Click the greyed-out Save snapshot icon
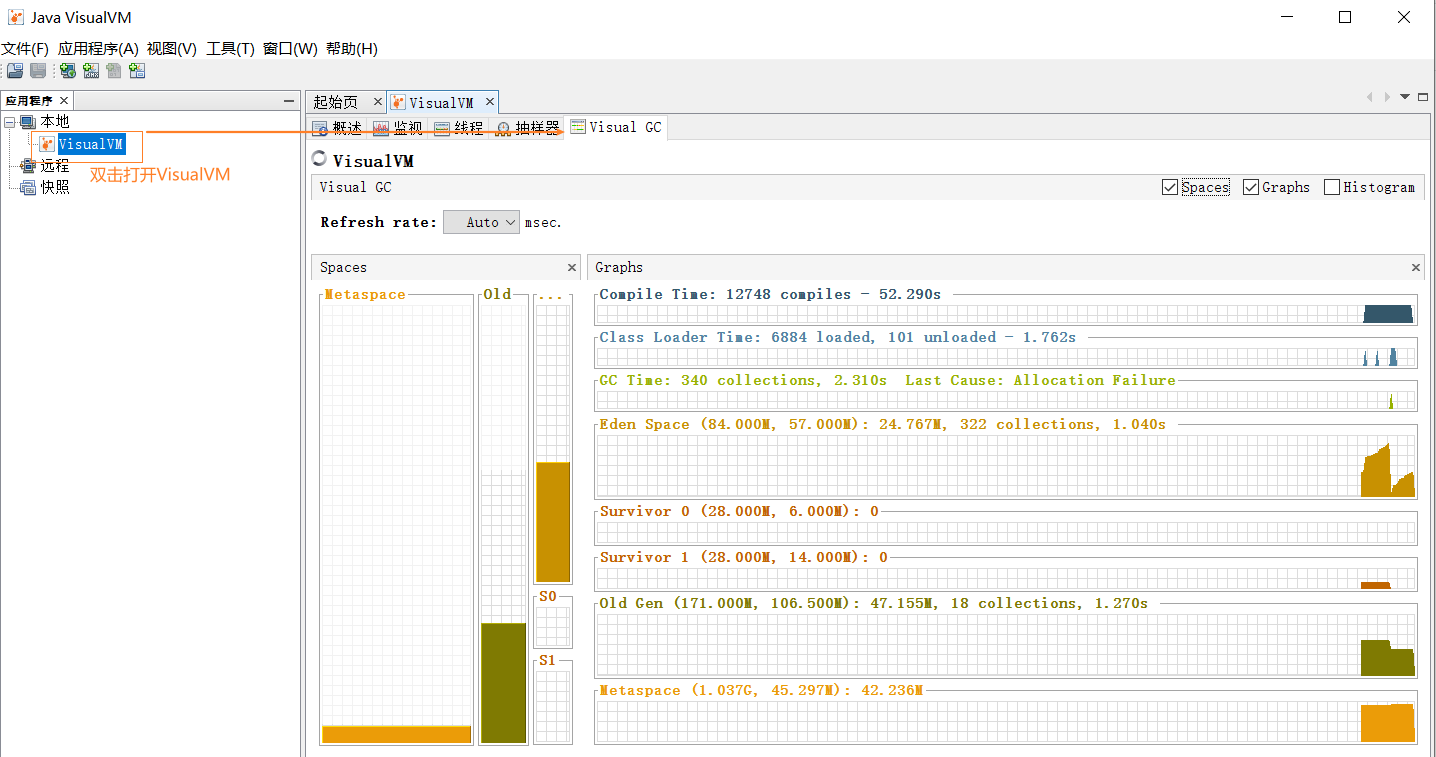 pos(38,71)
